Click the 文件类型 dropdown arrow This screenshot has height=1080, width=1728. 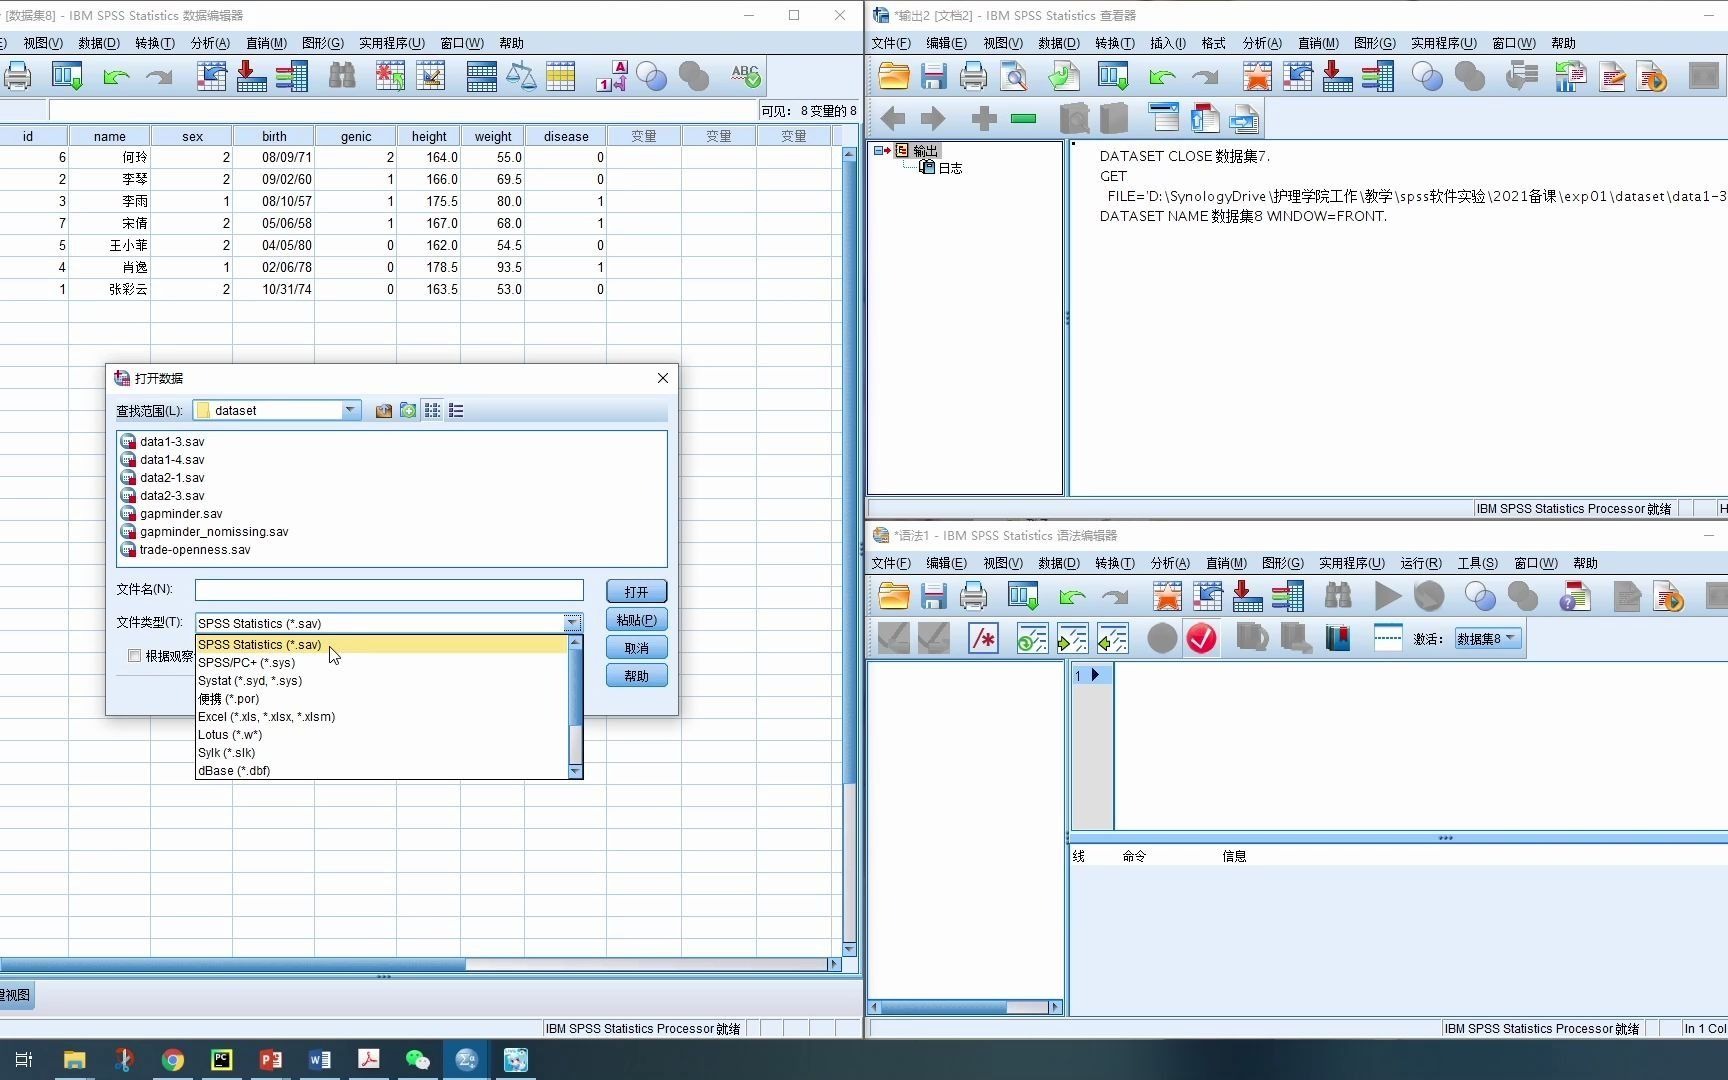click(572, 623)
